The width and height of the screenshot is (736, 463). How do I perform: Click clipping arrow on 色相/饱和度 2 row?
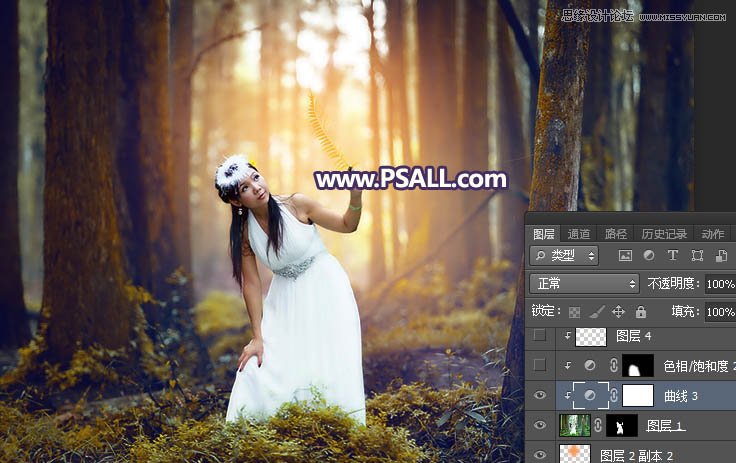coord(567,365)
